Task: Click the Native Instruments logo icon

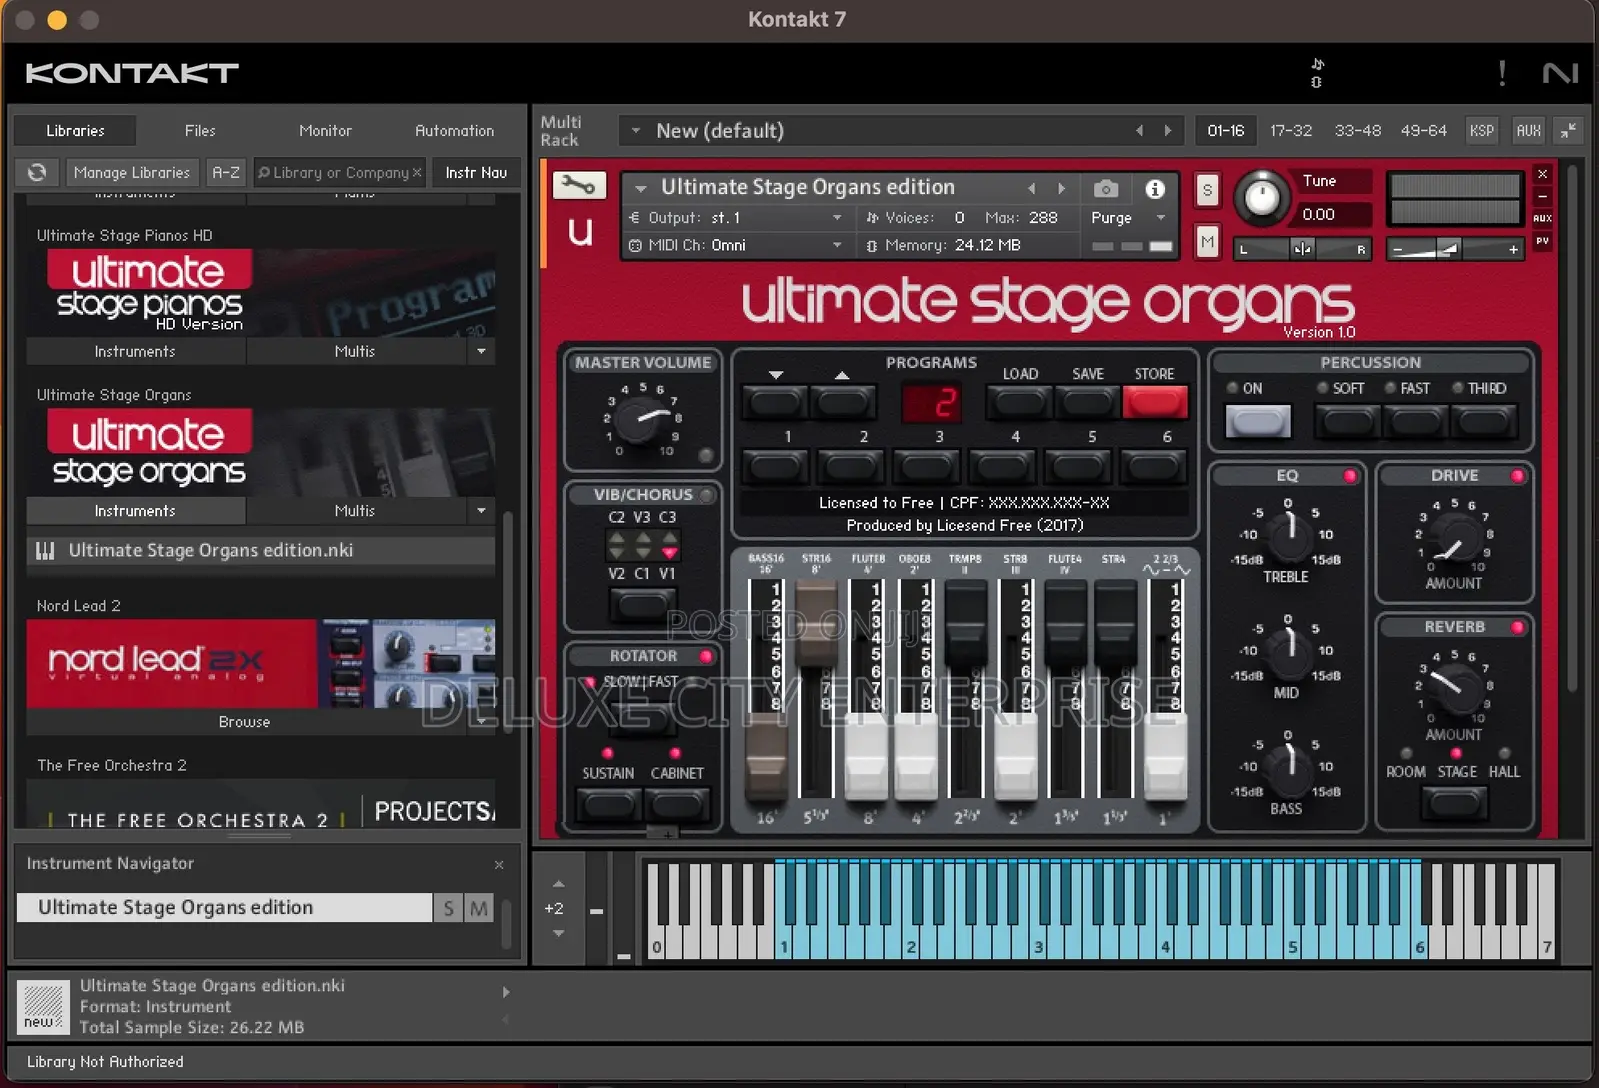Action: [x=1561, y=72]
